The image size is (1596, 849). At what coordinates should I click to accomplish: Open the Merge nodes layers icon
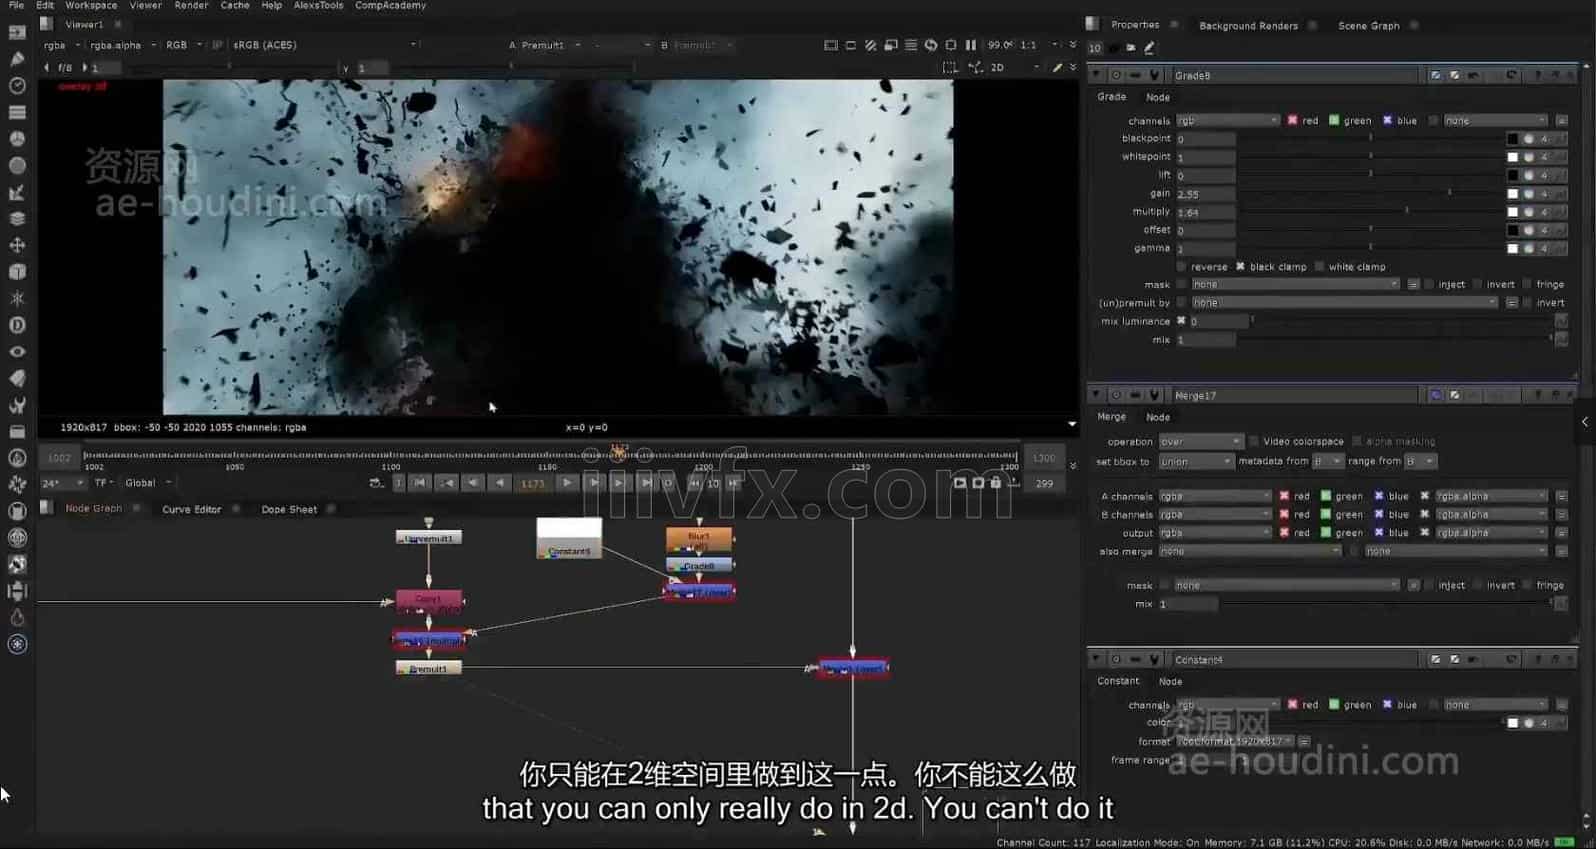pos(17,218)
